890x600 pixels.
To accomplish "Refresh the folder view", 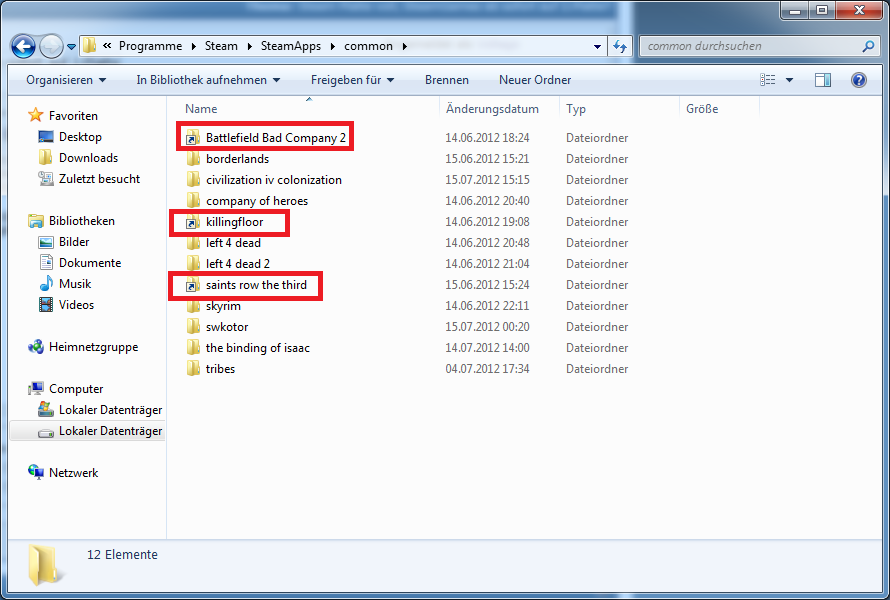I will (x=620, y=47).
